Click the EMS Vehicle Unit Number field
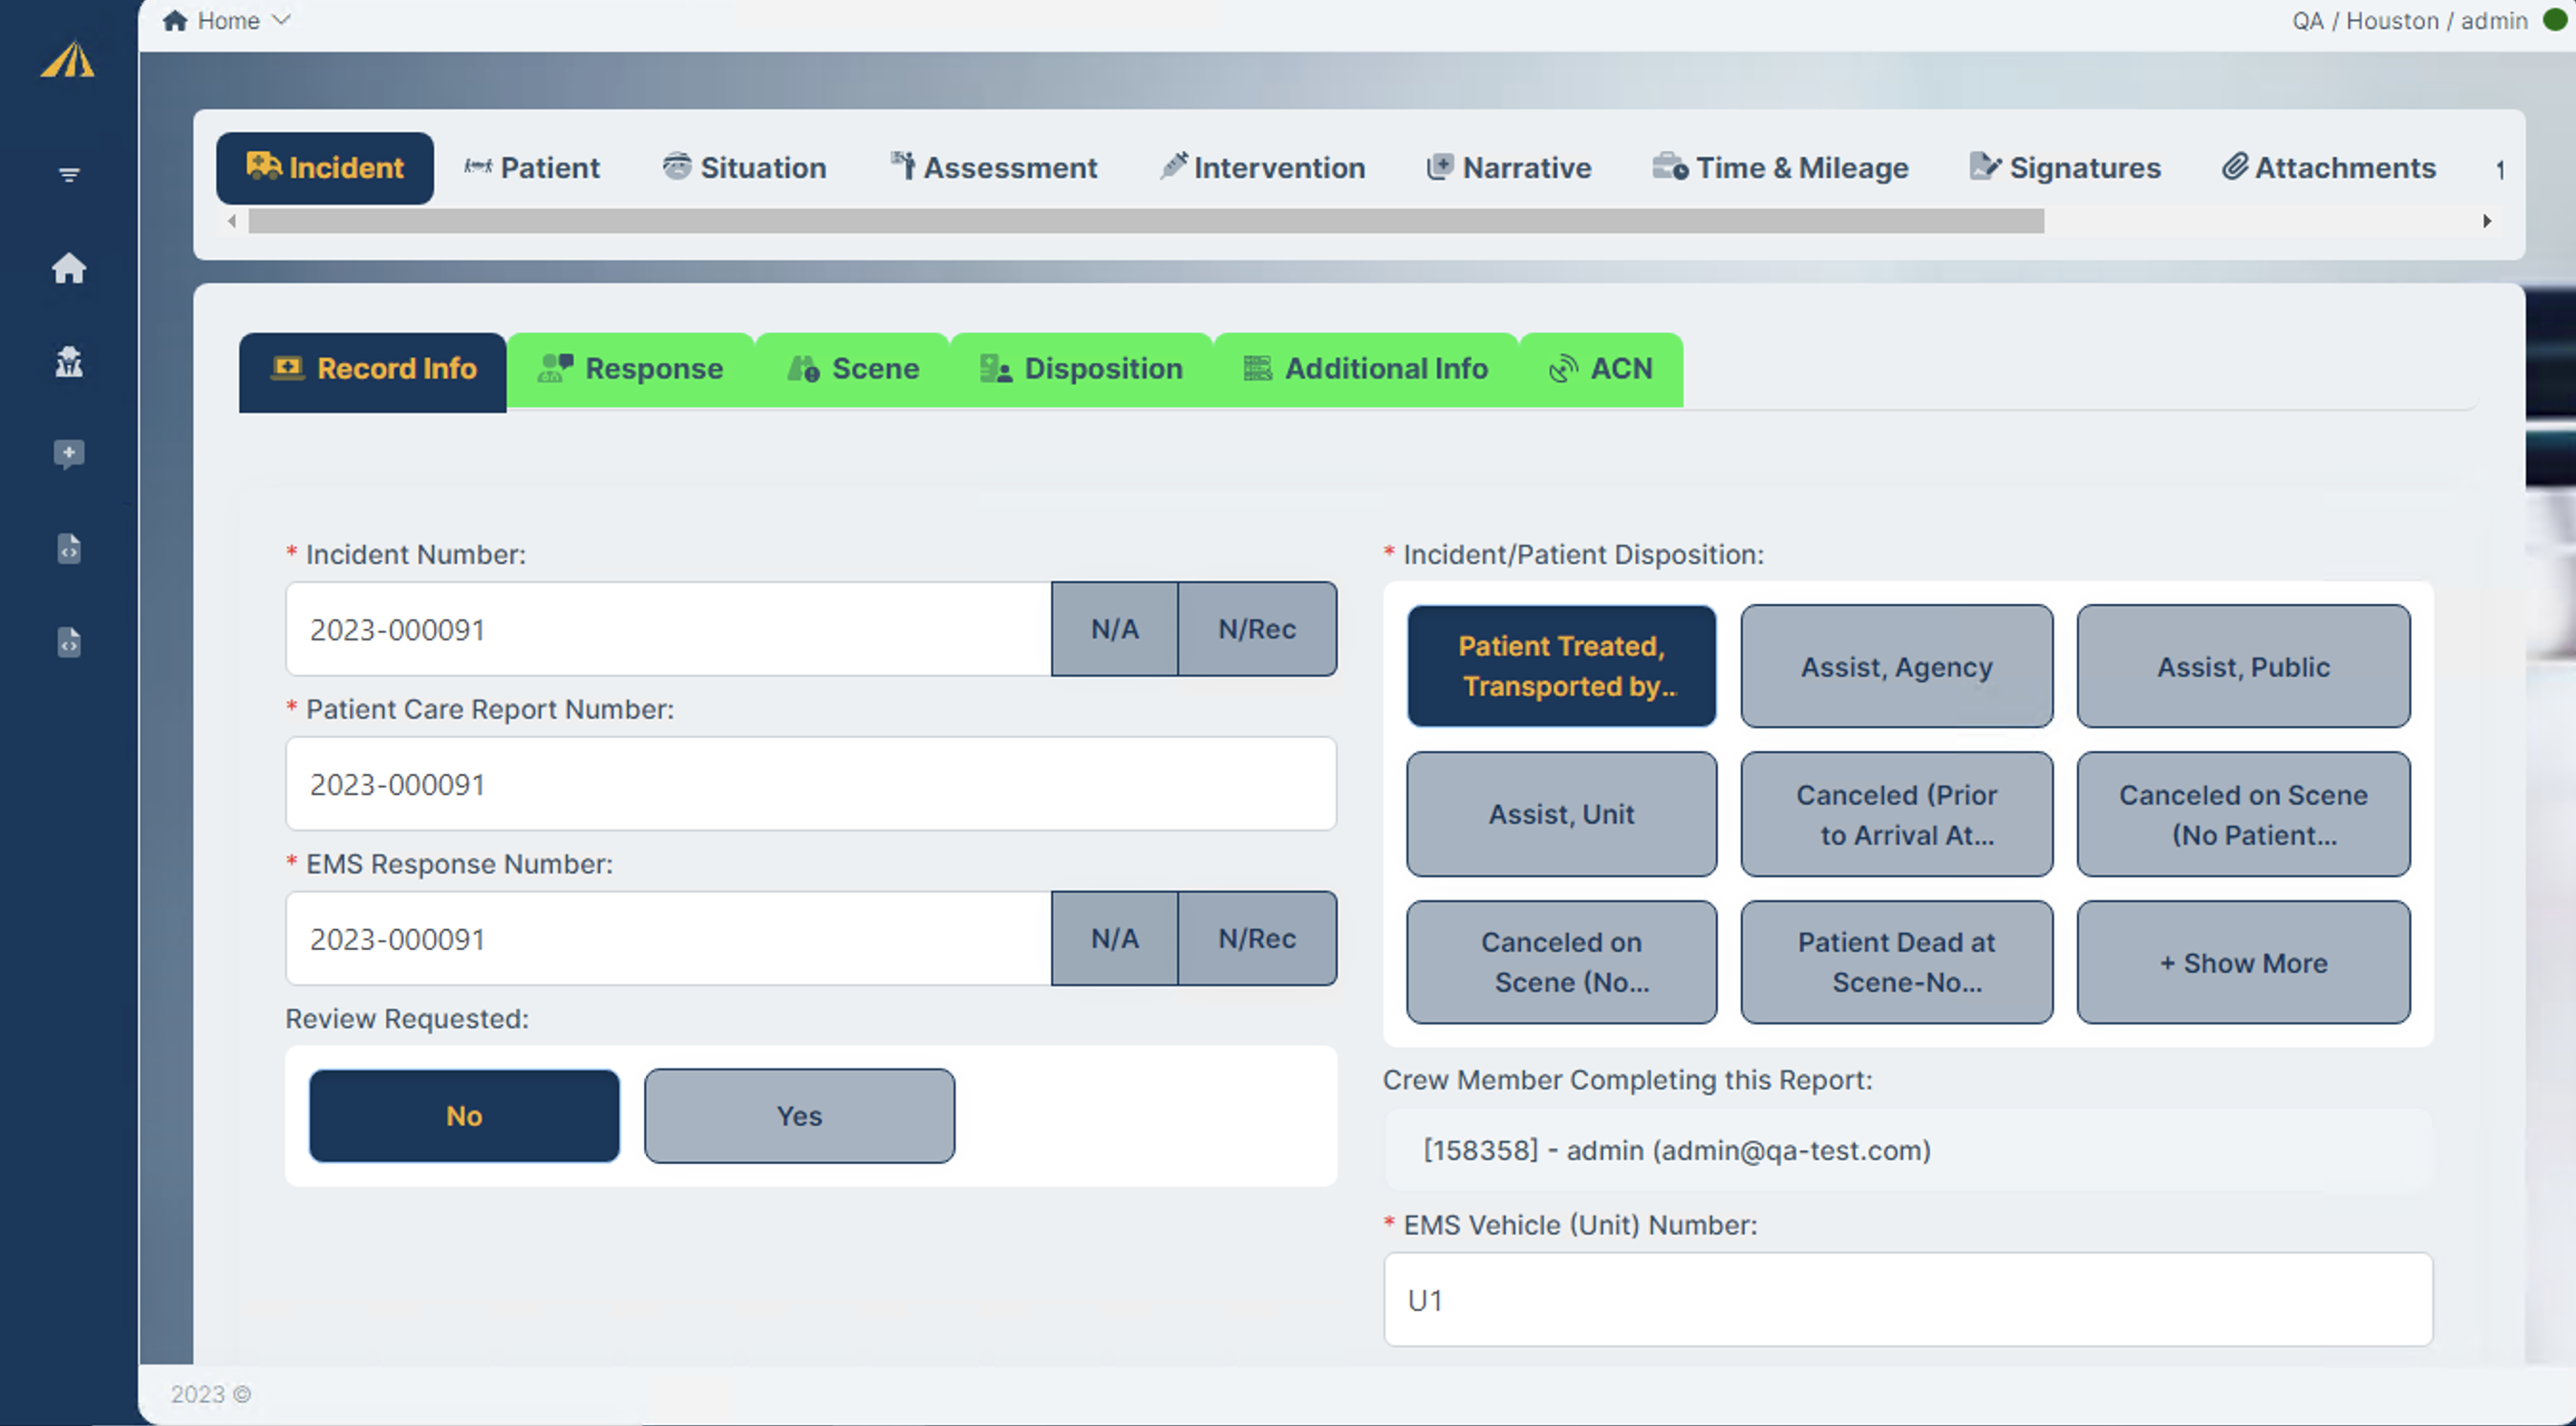 click(1906, 1299)
